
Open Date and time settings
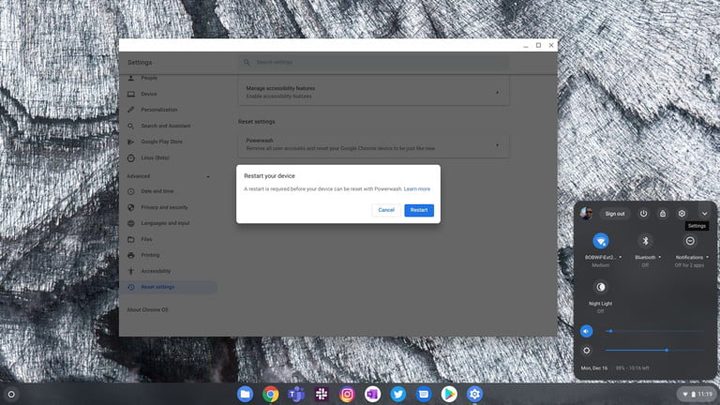[x=157, y=191]
